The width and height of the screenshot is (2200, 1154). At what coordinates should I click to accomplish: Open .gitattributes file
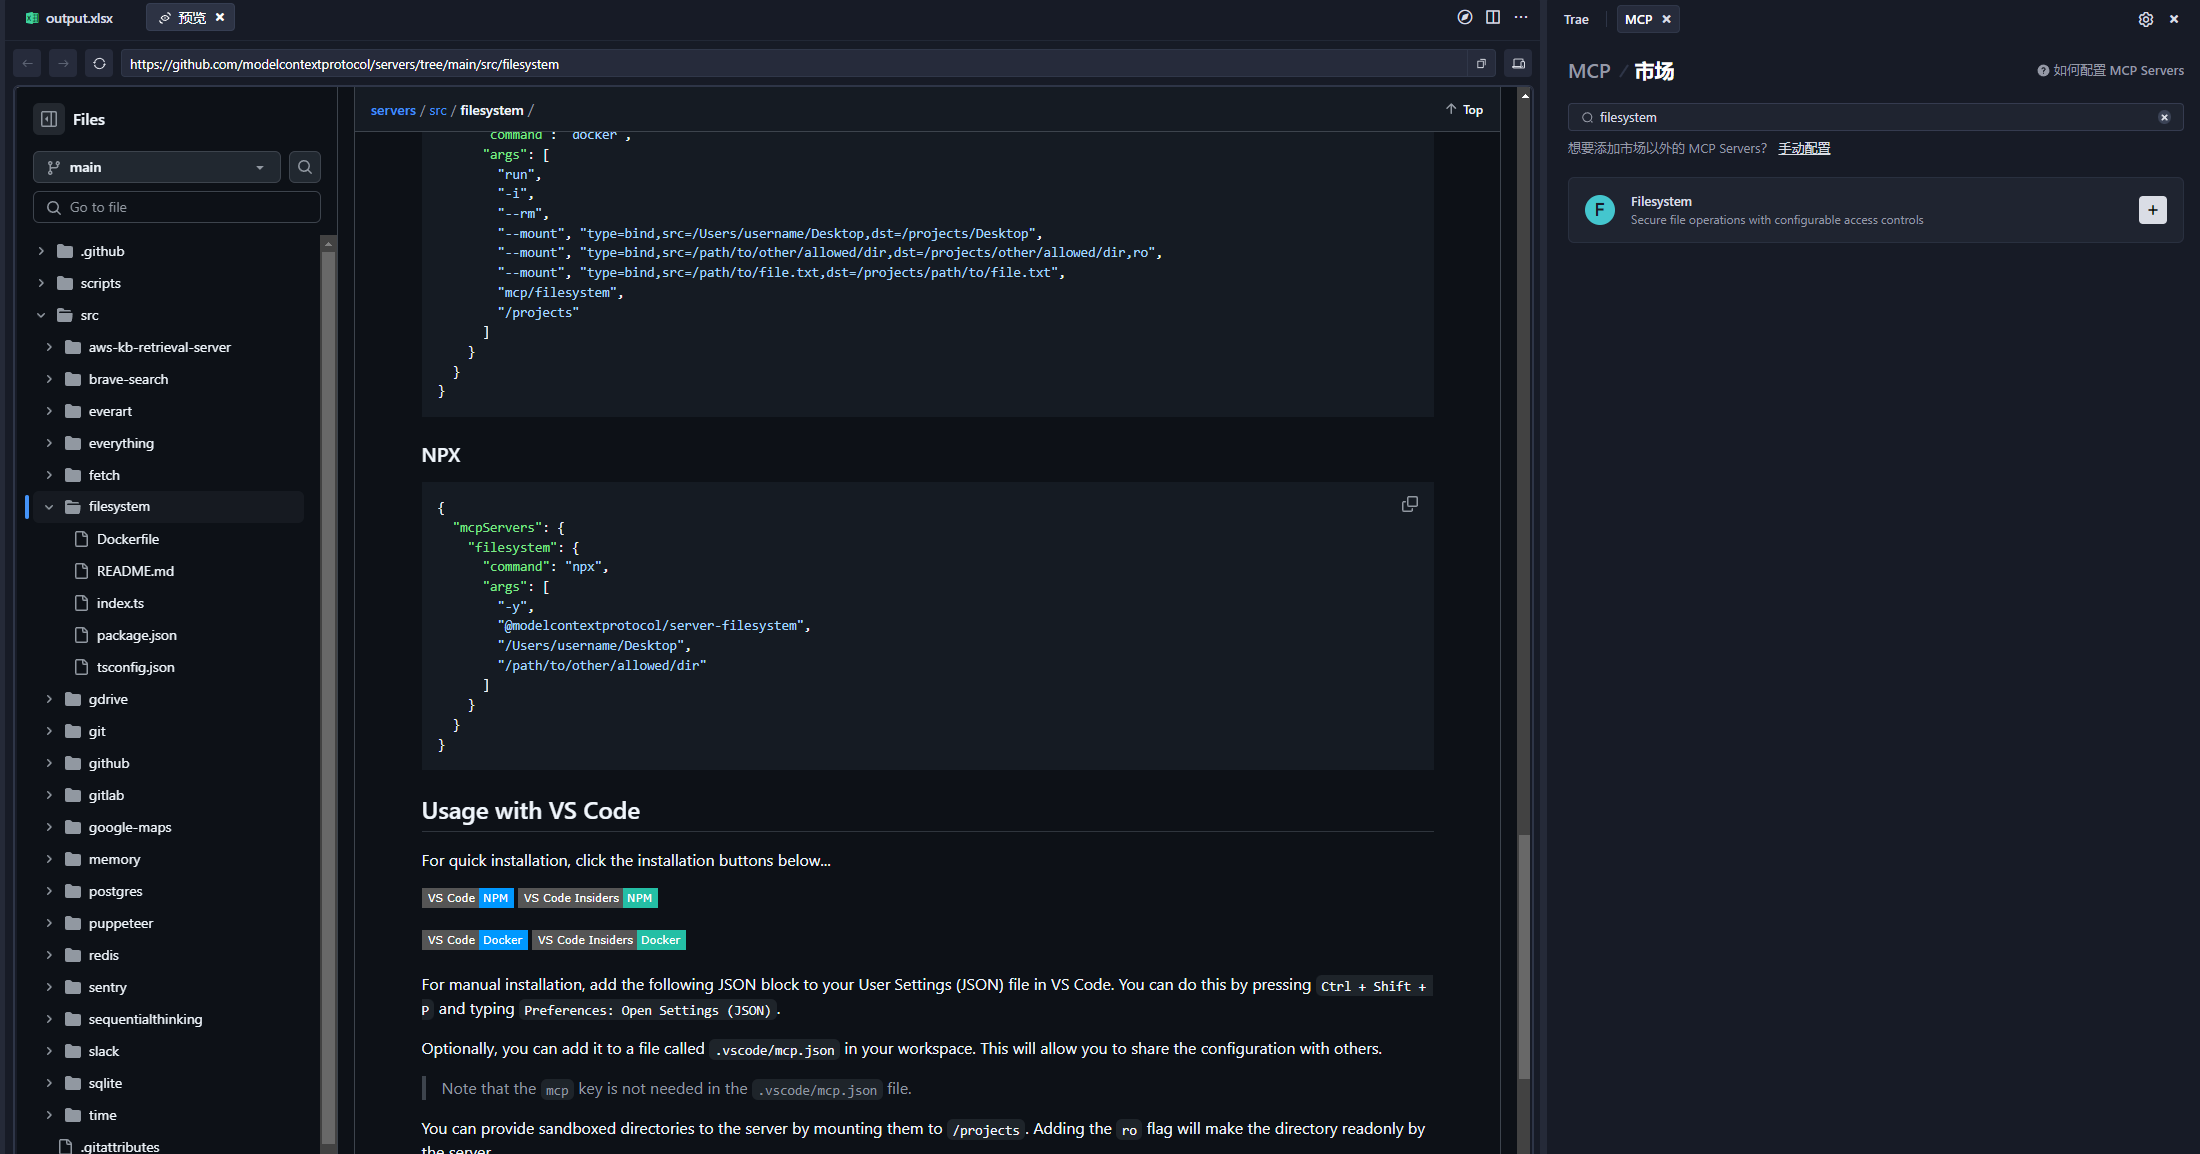(120, 1146)
